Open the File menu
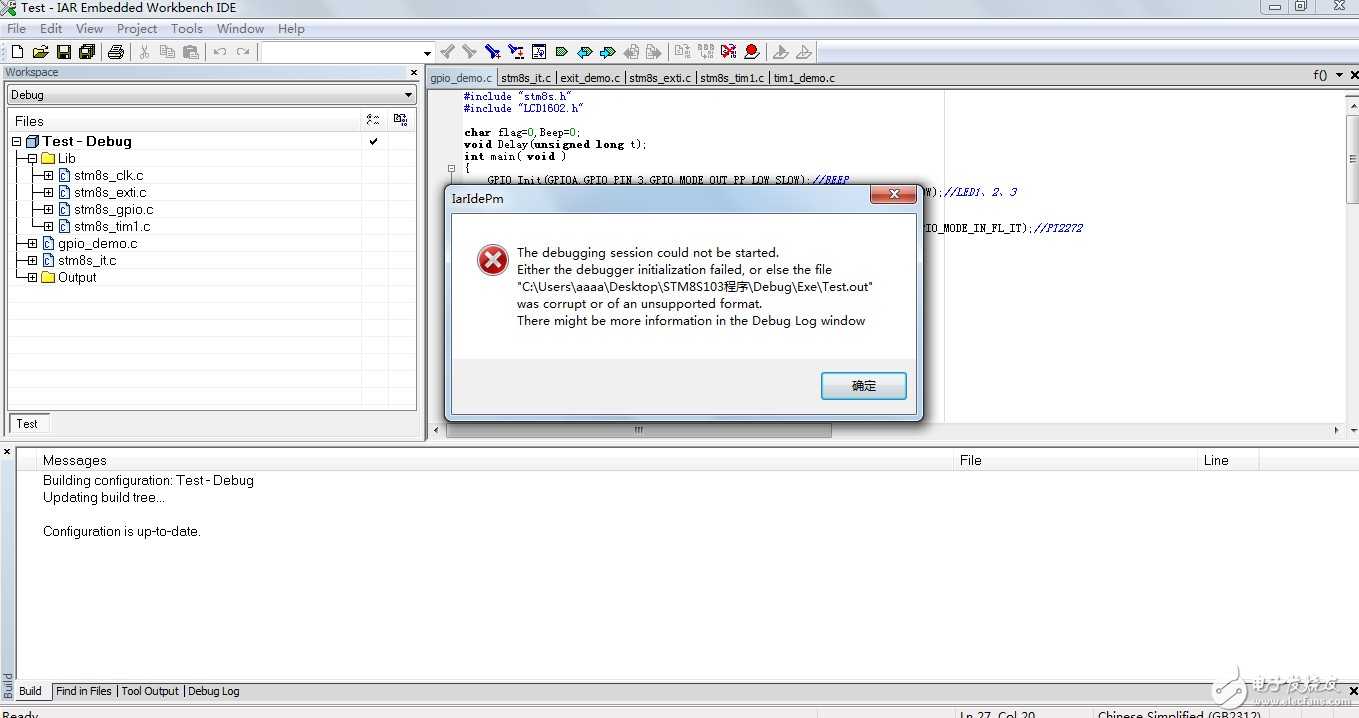Screen dimensions: 1359x718 tap(17, 29)
